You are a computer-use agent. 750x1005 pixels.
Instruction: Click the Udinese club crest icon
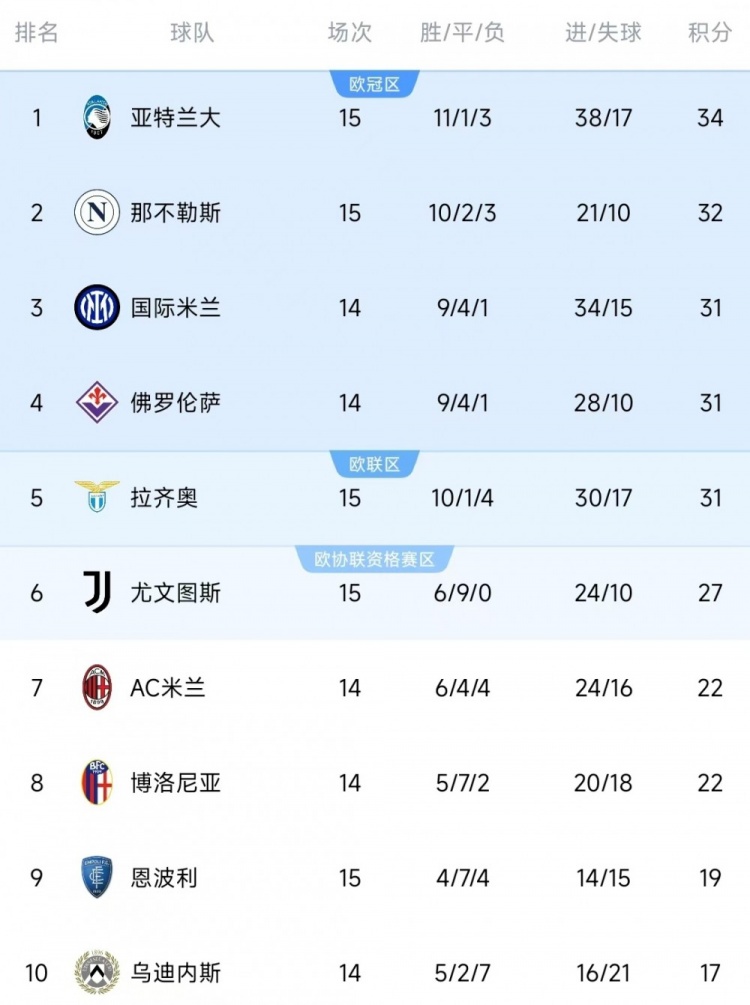coord(97,972)
